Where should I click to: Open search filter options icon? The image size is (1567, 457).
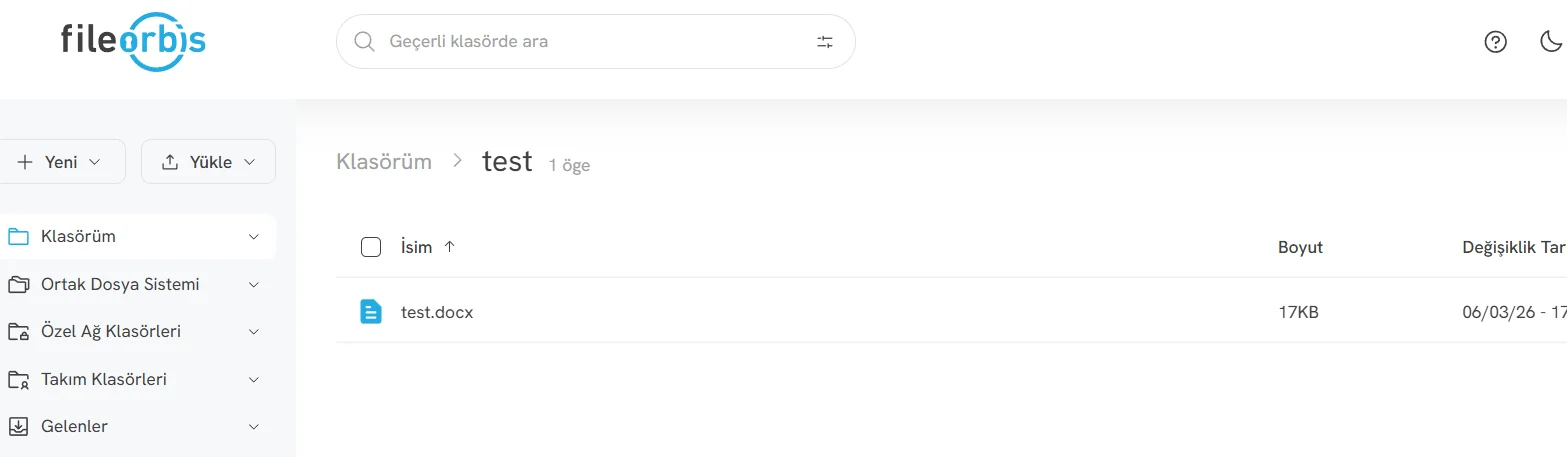tap(825, 42)
